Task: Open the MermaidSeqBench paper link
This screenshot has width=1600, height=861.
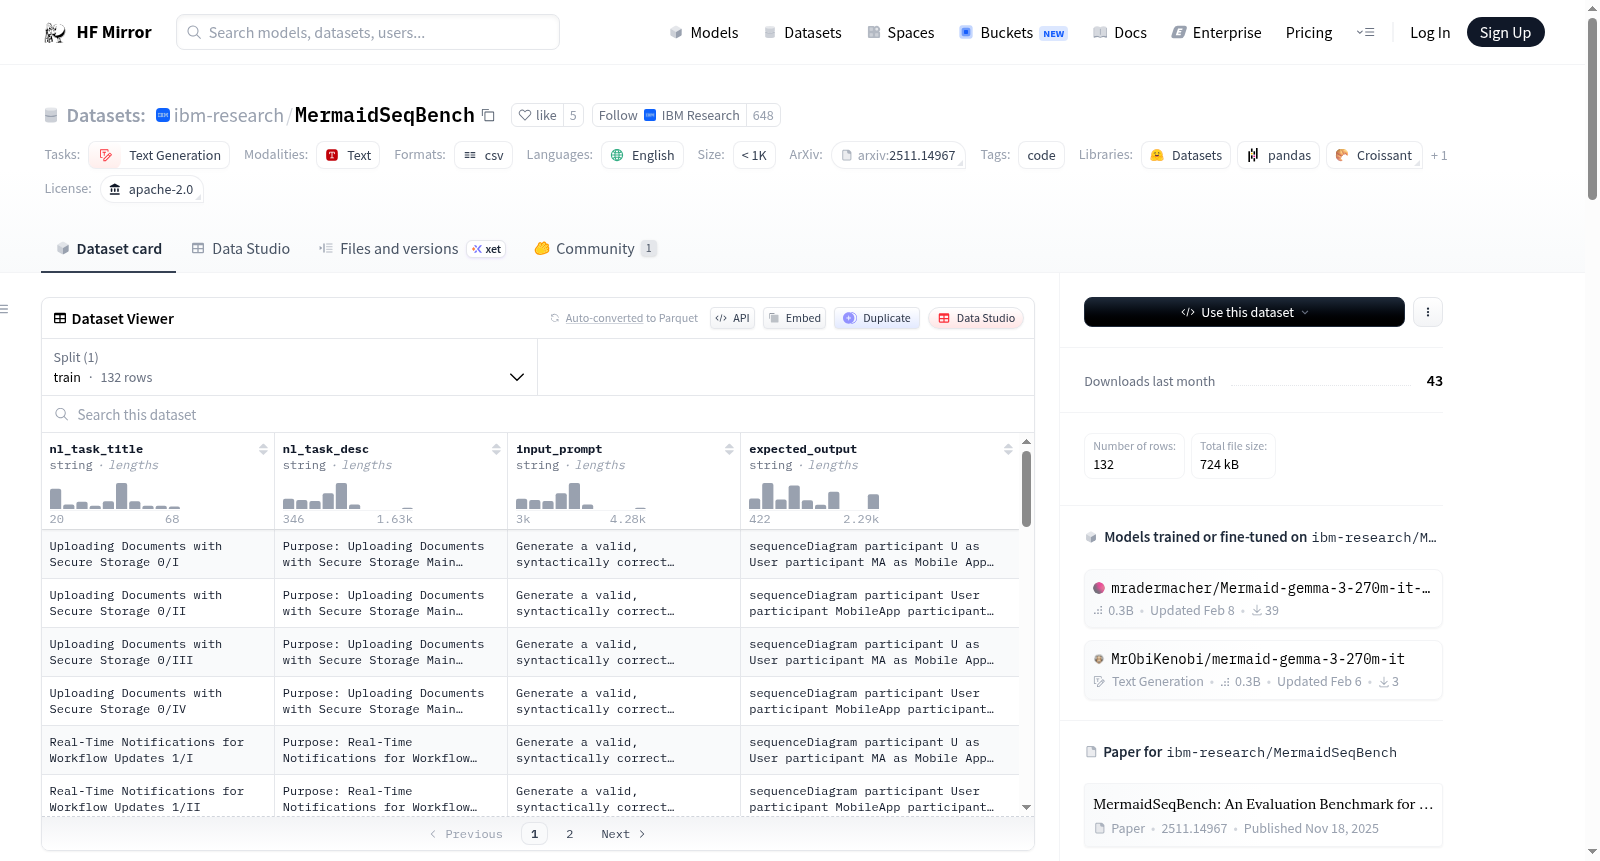Action: click(x=1263, y=815)
